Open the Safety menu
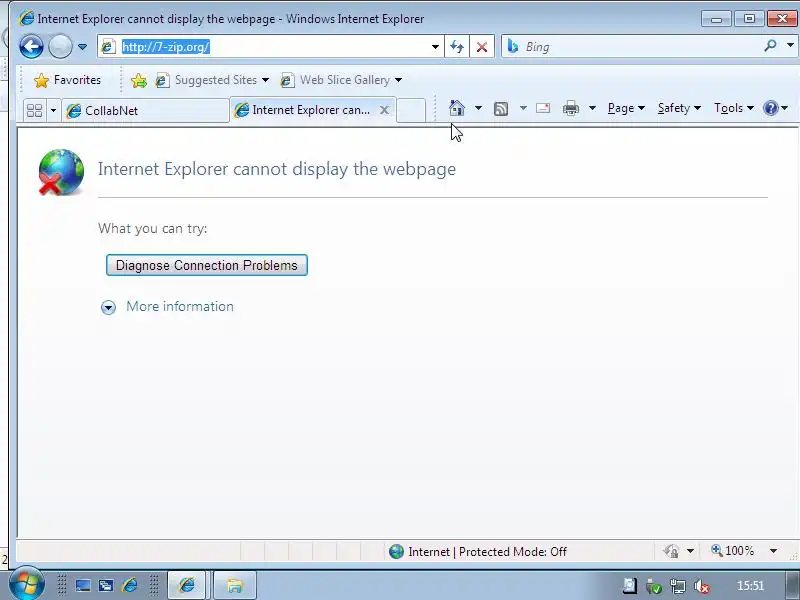The height and width of the screenshot is (600, 800). pos(679,108)
